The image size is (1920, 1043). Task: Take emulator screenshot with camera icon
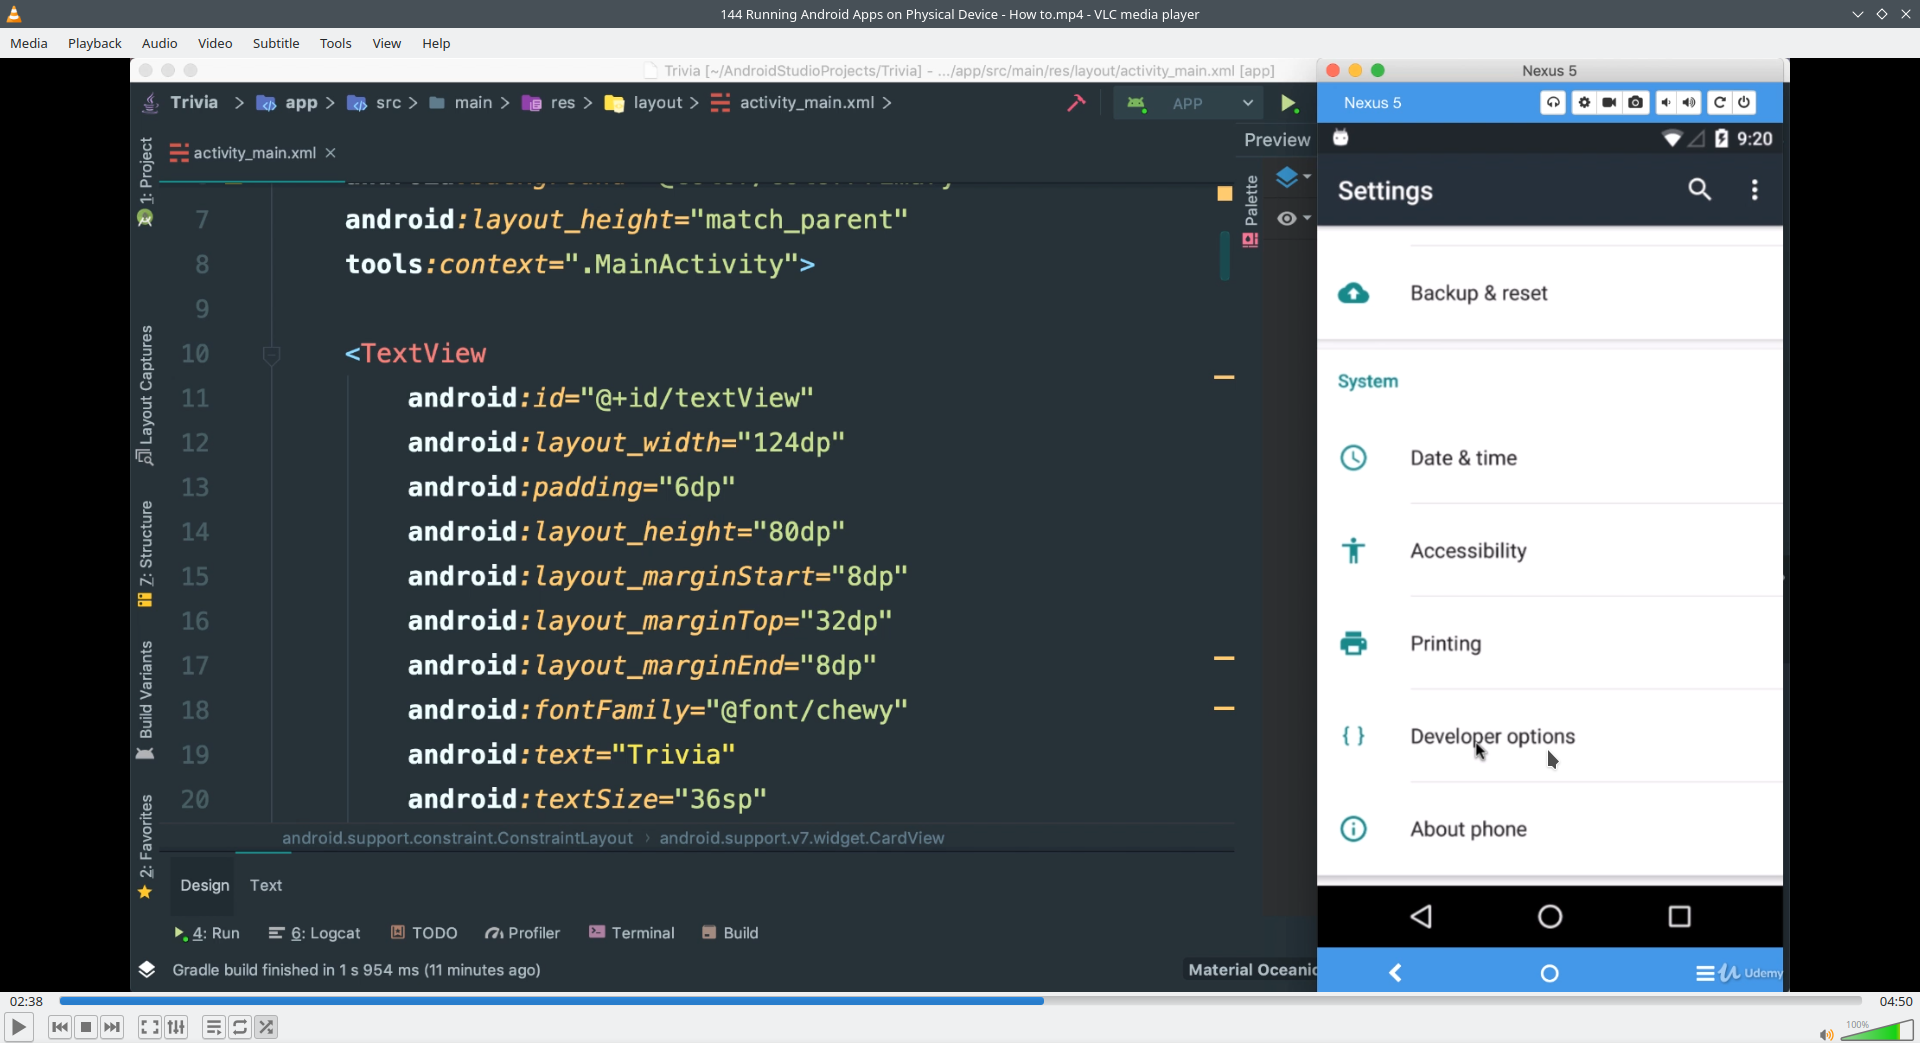point(1635,103)
